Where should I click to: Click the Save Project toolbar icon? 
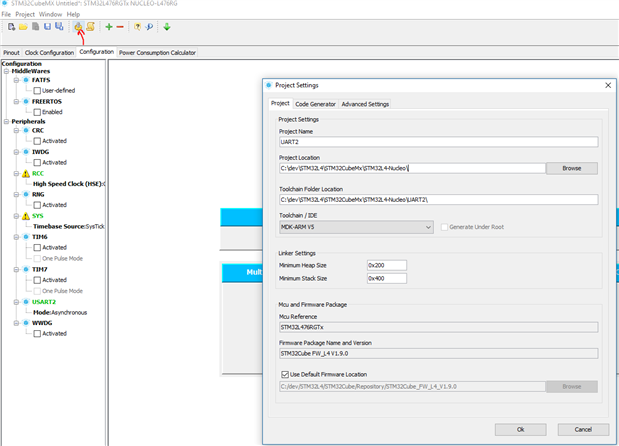click(46, 26)
